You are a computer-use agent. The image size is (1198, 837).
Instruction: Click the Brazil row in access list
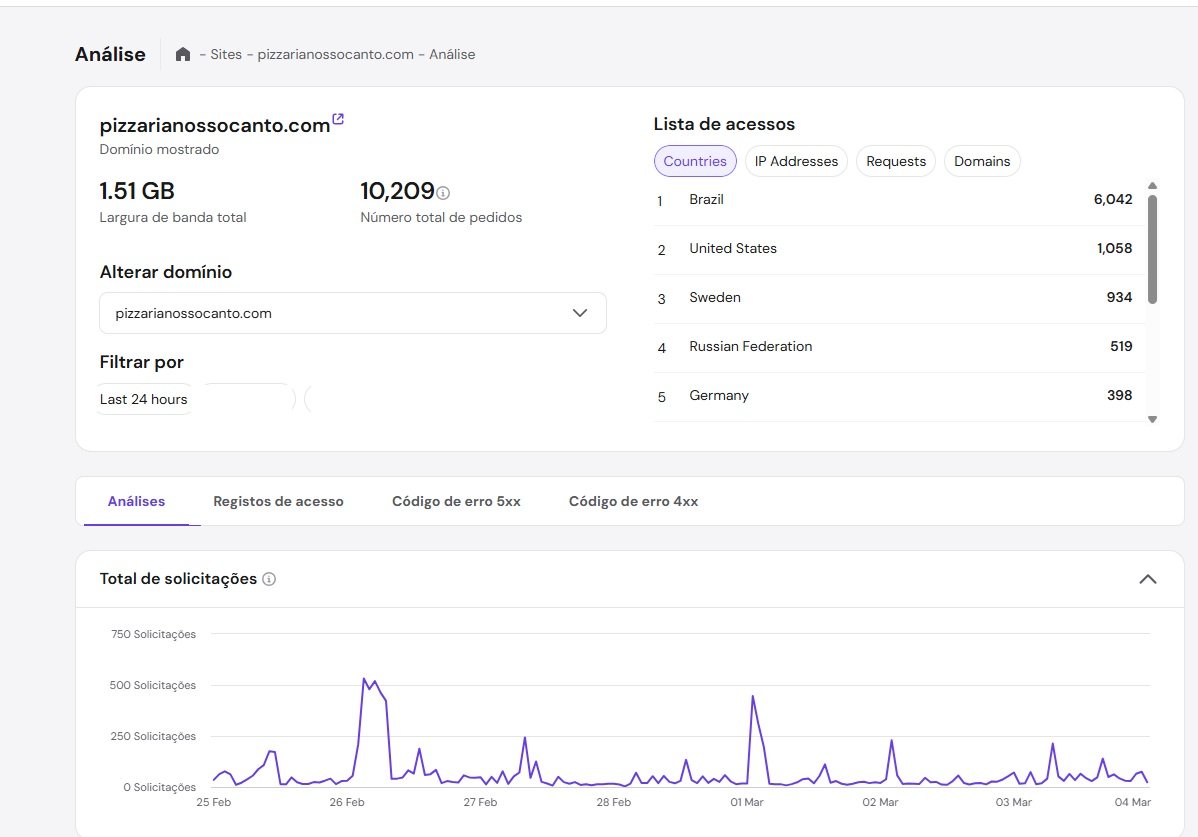(x=895, y=200)
